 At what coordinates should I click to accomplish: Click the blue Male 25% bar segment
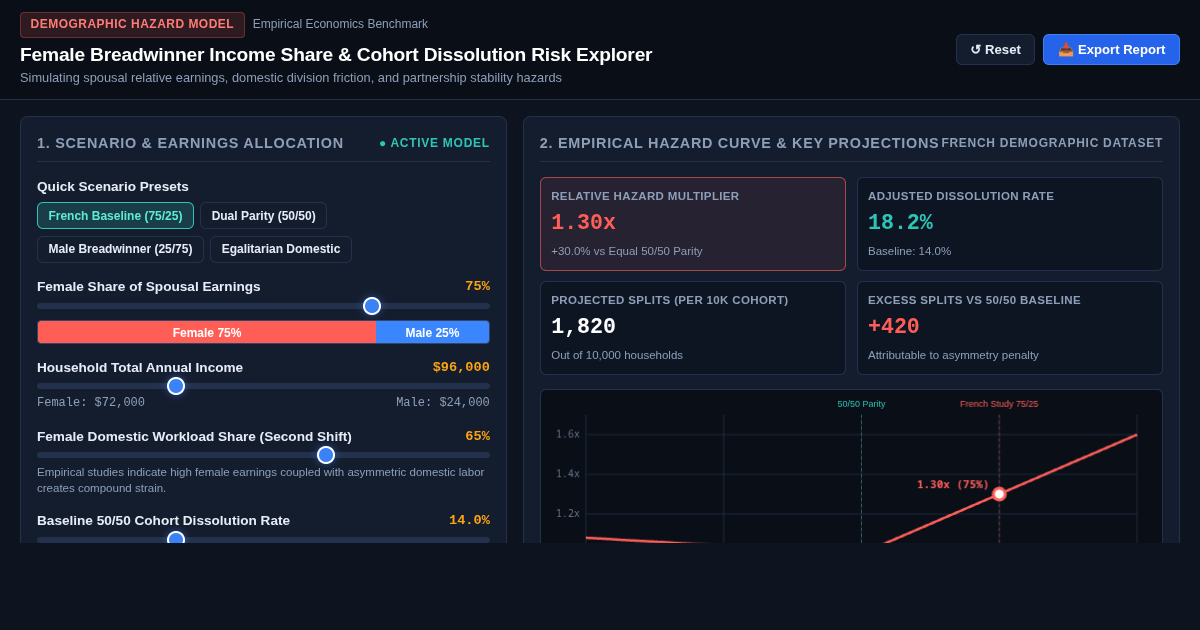432,332
